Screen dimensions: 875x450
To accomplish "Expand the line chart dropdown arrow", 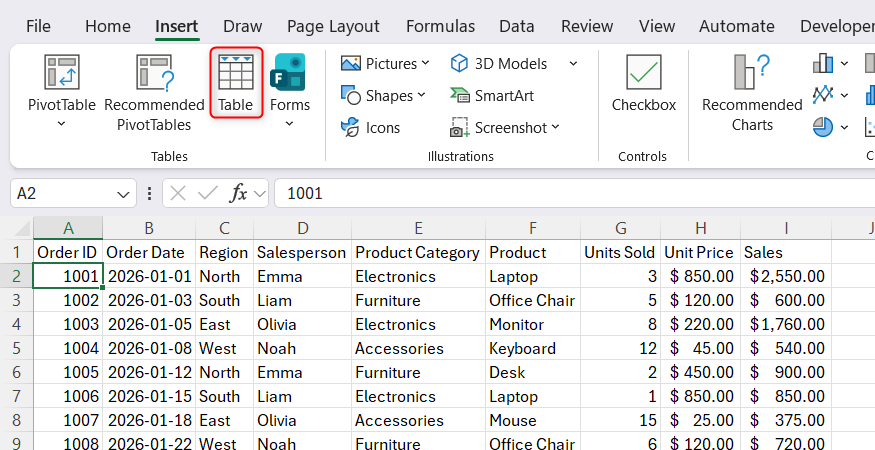I will click(844, 95).
